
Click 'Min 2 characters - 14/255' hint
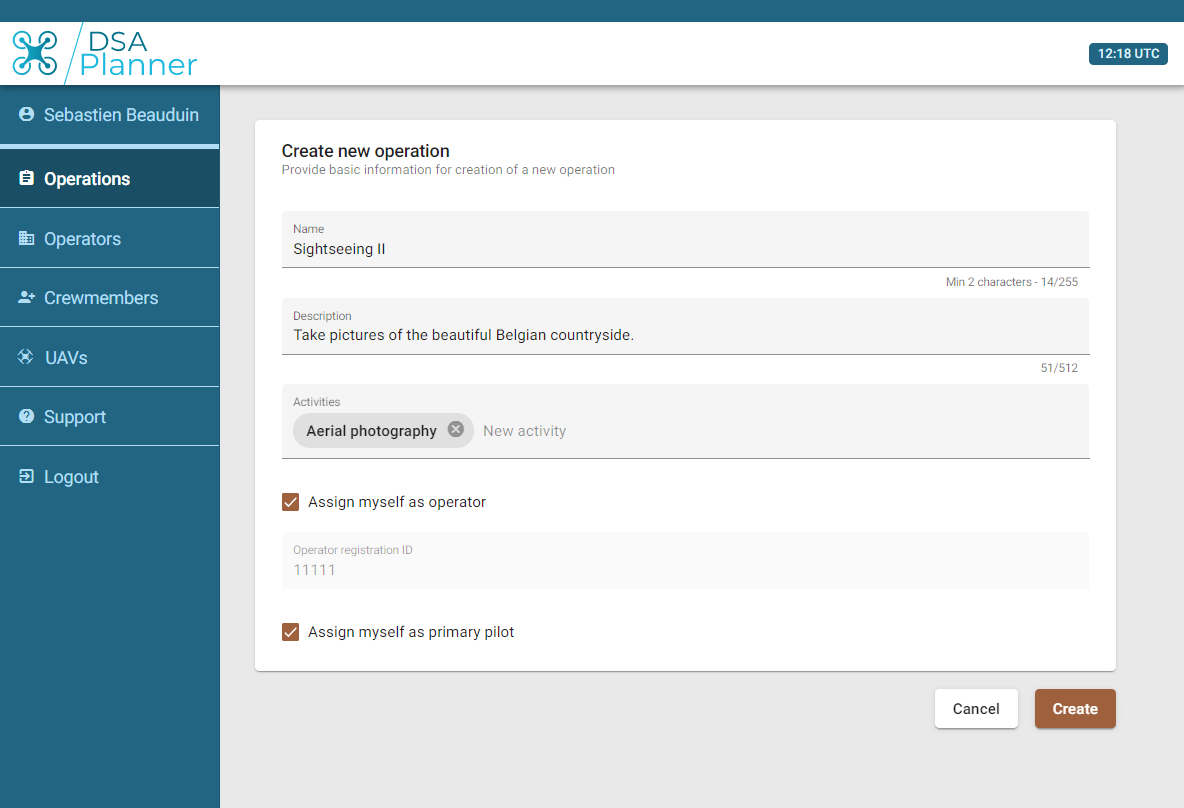click(x=1012, y=282)
